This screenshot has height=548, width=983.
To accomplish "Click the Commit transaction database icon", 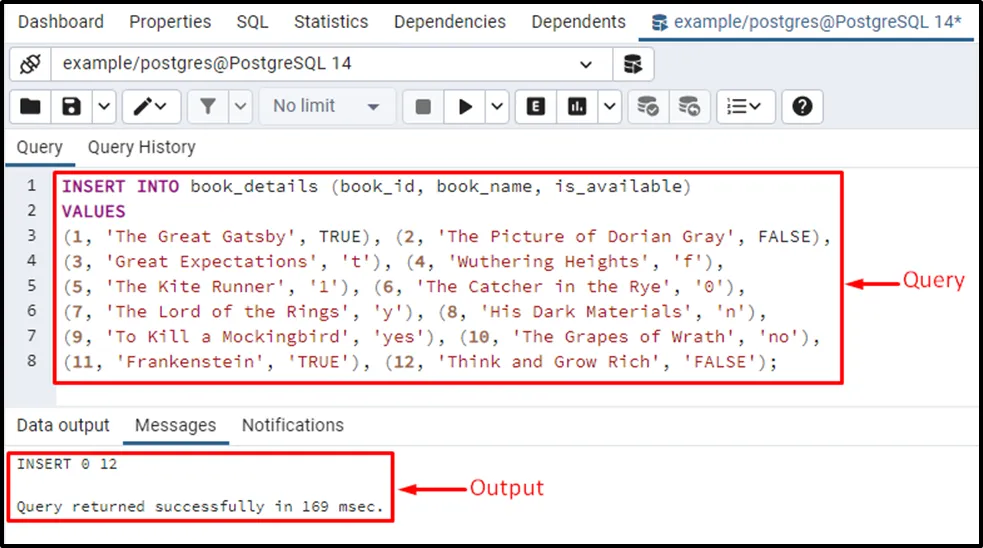I will tap(648, 106).
